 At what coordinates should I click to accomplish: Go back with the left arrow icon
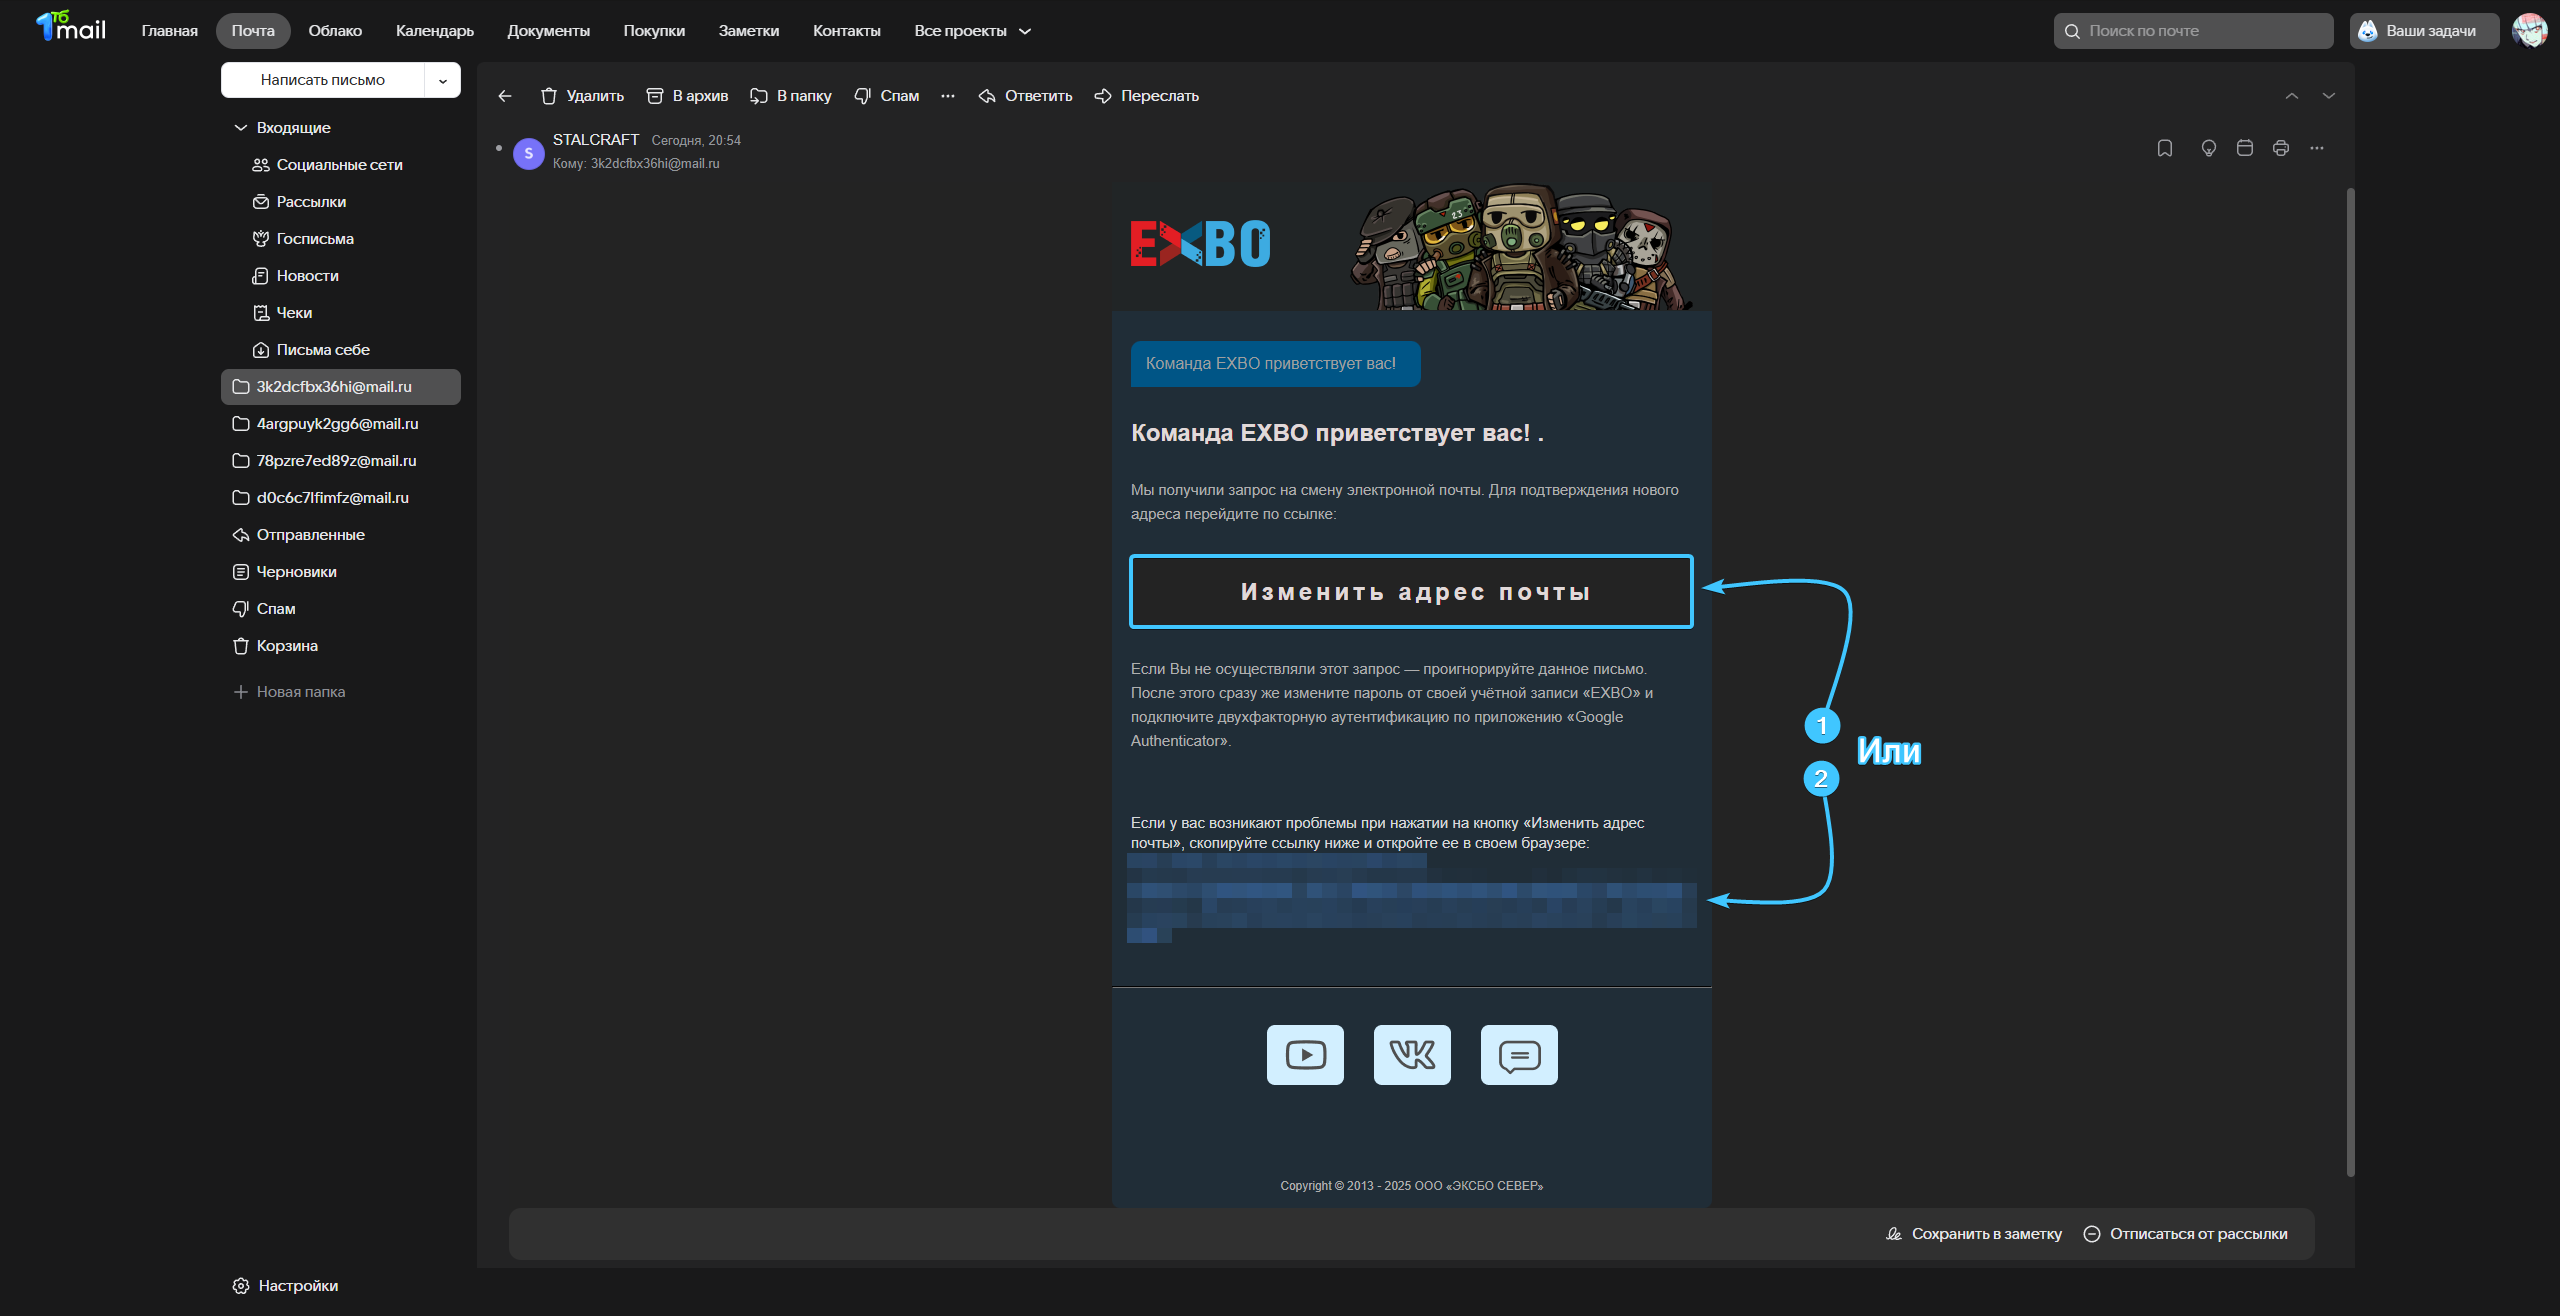(505, 96)
